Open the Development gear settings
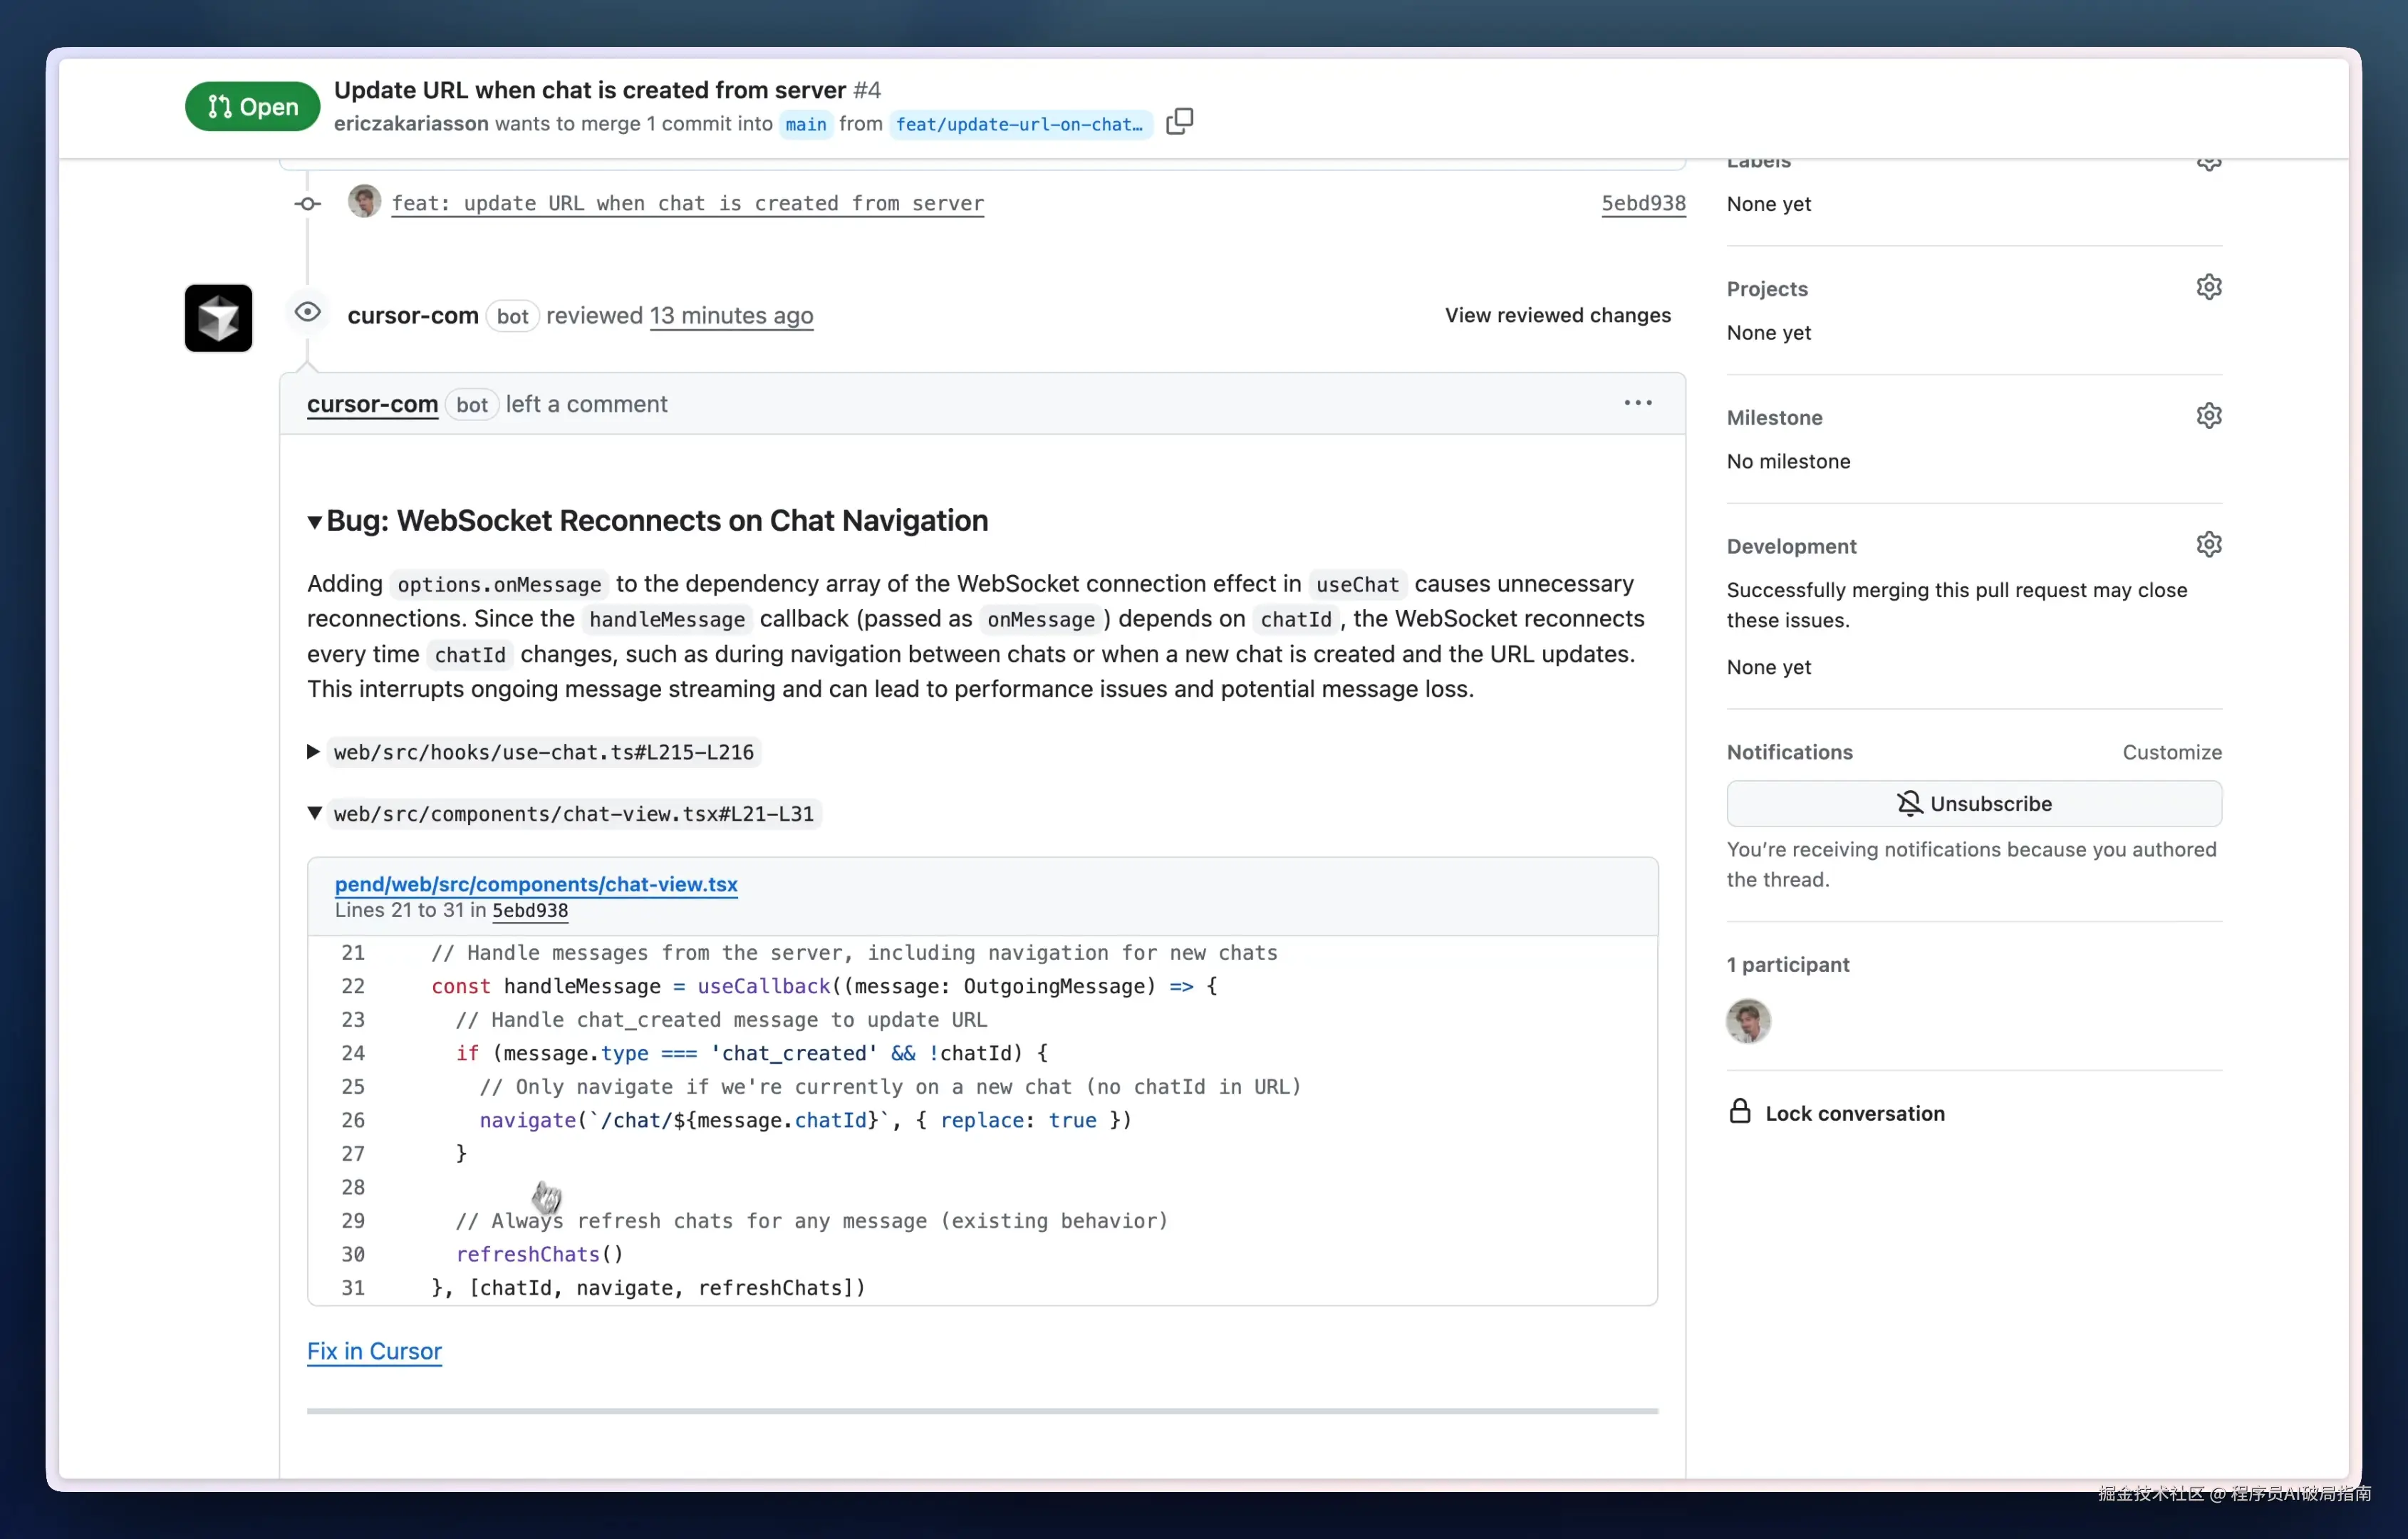The image size is (2408, 1539). tap(2208, 545)
